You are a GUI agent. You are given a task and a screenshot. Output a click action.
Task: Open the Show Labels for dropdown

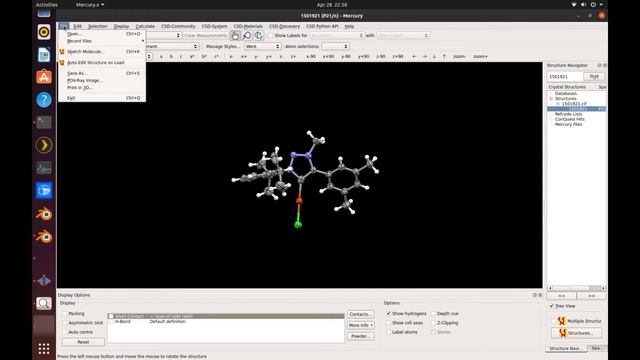pyautogui.click(x=336, y=36)
